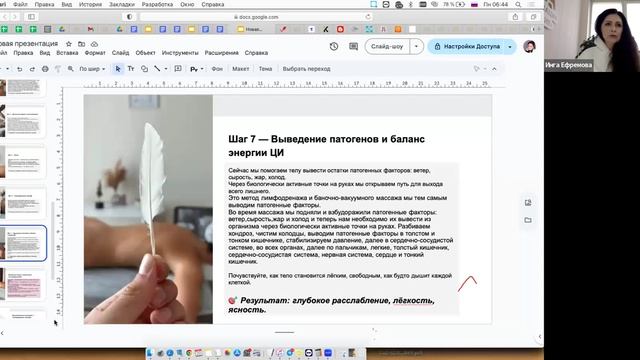Undo the last action in Slides toolbar
Image resolution: width=640 pixels, height=360 pixels.
[19, 69]
